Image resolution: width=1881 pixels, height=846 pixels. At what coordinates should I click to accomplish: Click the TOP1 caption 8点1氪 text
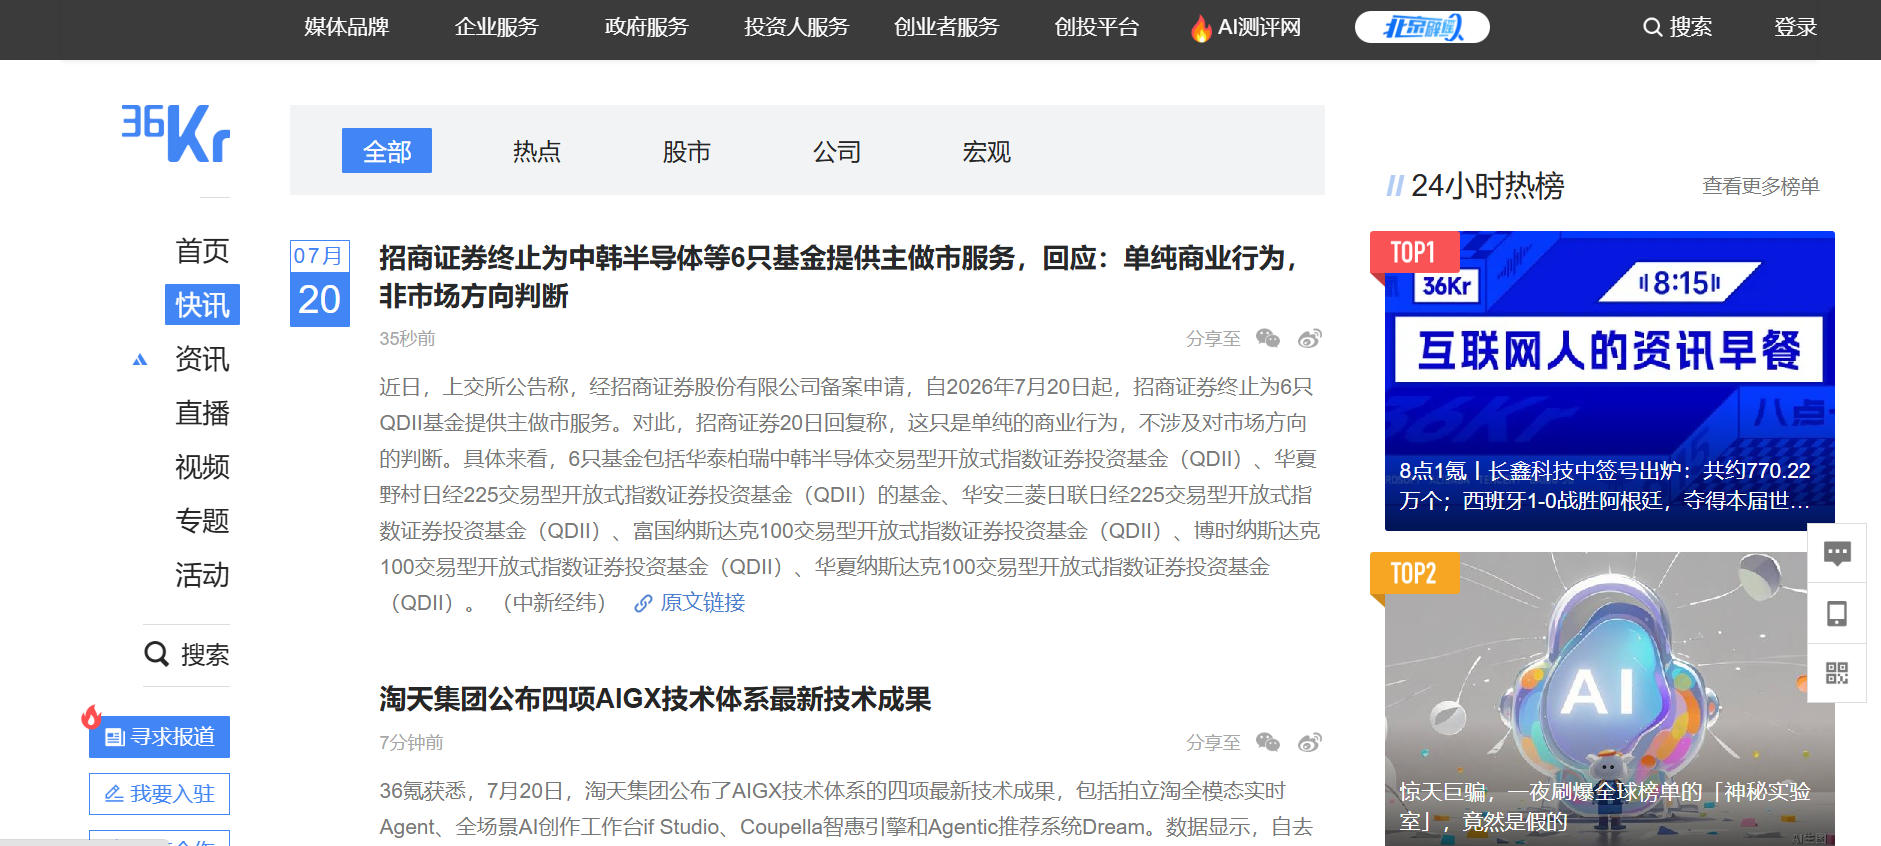1604,486
